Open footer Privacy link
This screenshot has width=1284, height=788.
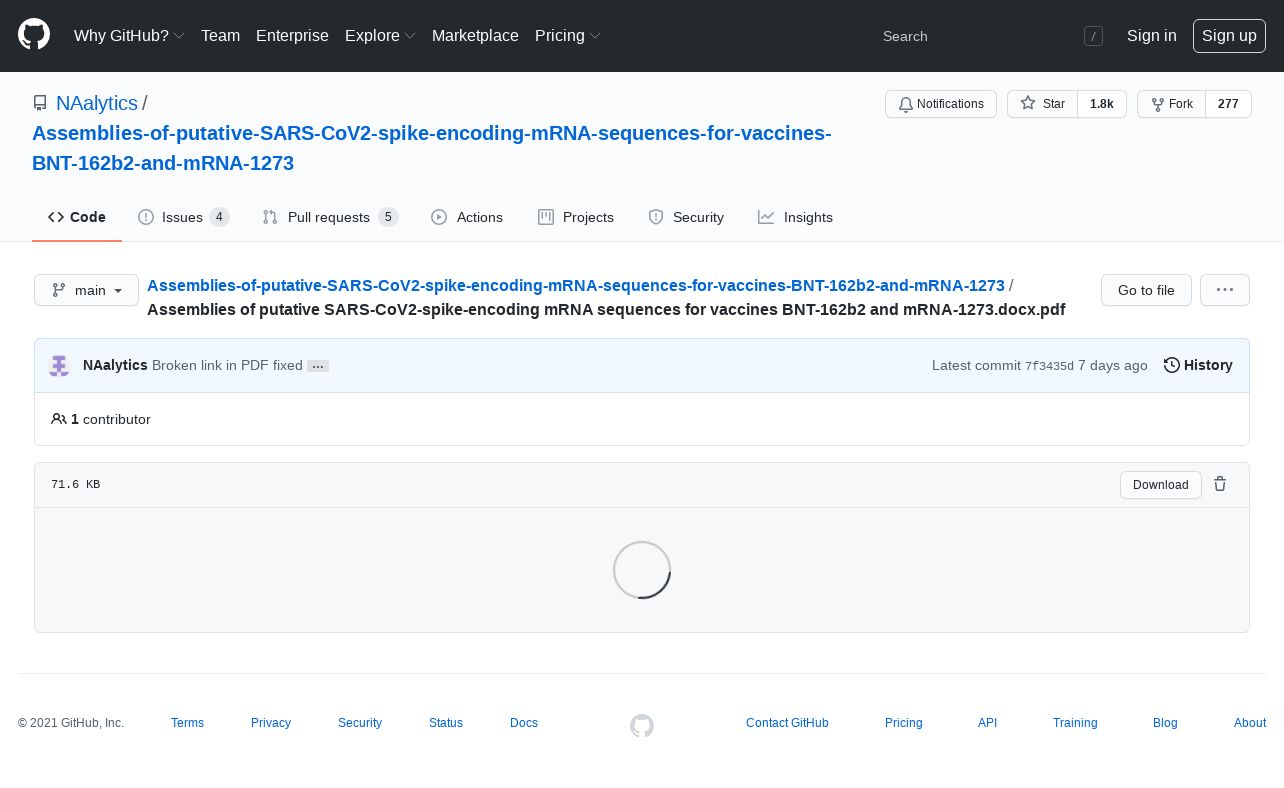pyautogui.click(x=271, y=723)
